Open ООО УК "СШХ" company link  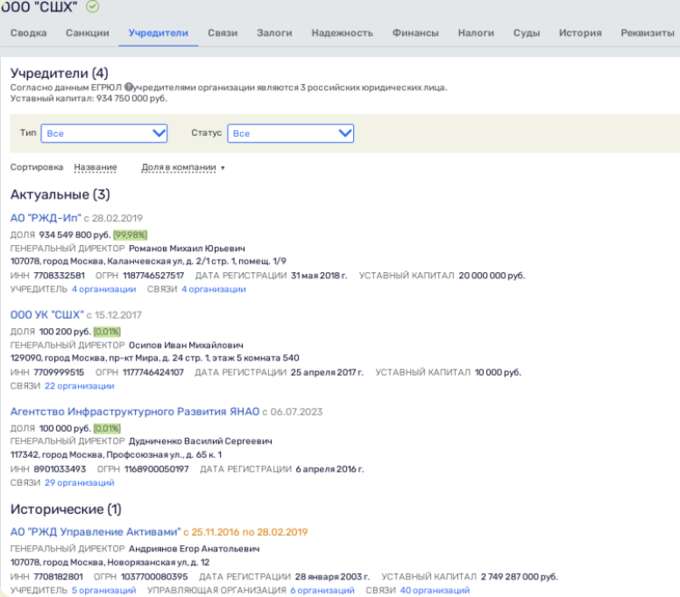point(47,315)
